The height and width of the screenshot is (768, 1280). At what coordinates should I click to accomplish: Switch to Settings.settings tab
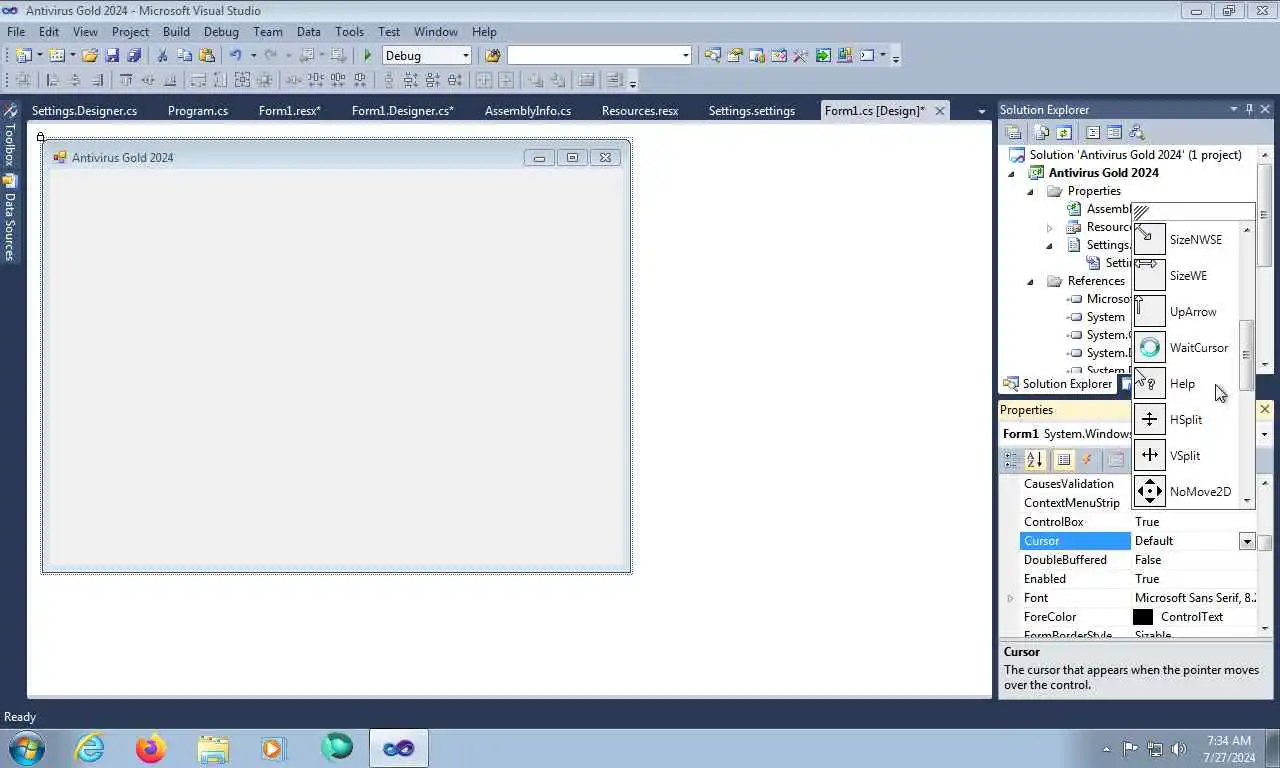752,111
